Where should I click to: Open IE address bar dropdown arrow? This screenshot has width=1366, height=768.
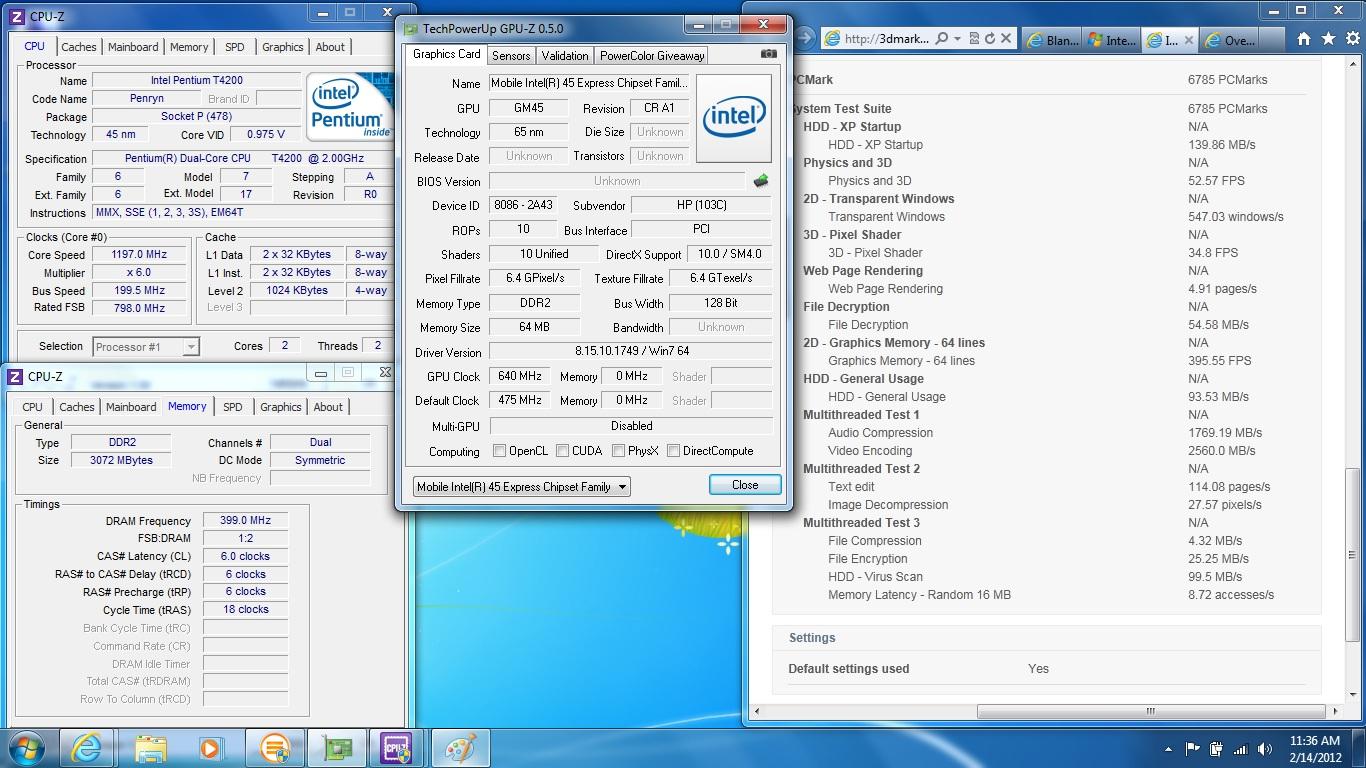(x=957, y=39)
